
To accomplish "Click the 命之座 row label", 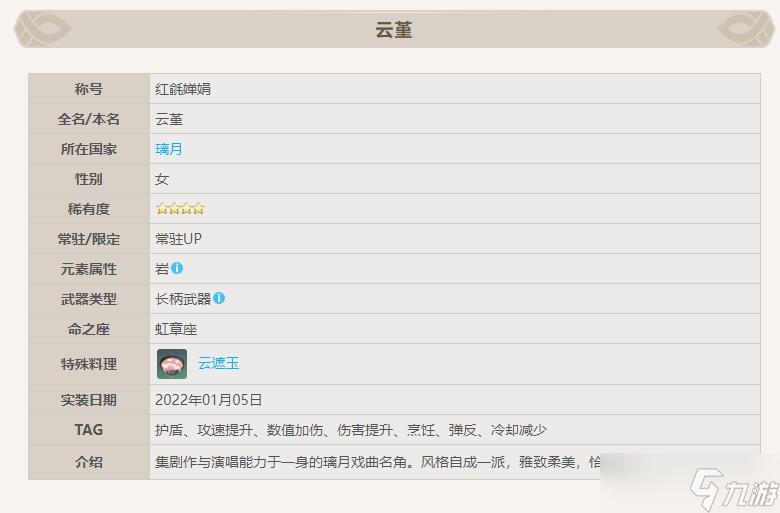I will point(89,329).
